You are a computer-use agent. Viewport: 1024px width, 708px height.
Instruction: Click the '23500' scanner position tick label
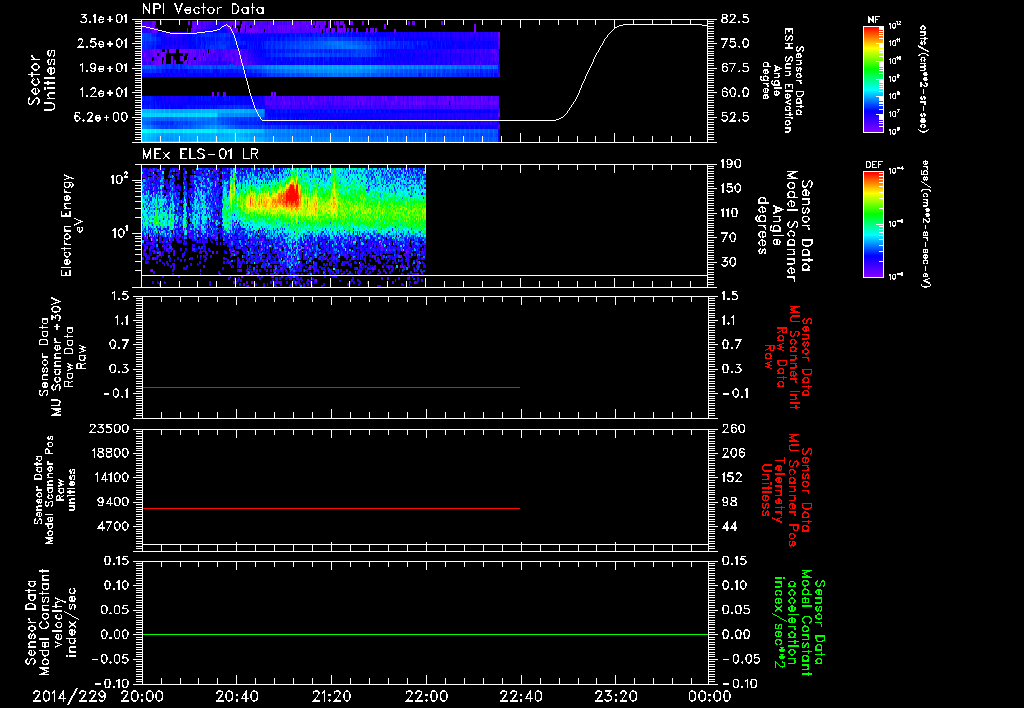111,428
